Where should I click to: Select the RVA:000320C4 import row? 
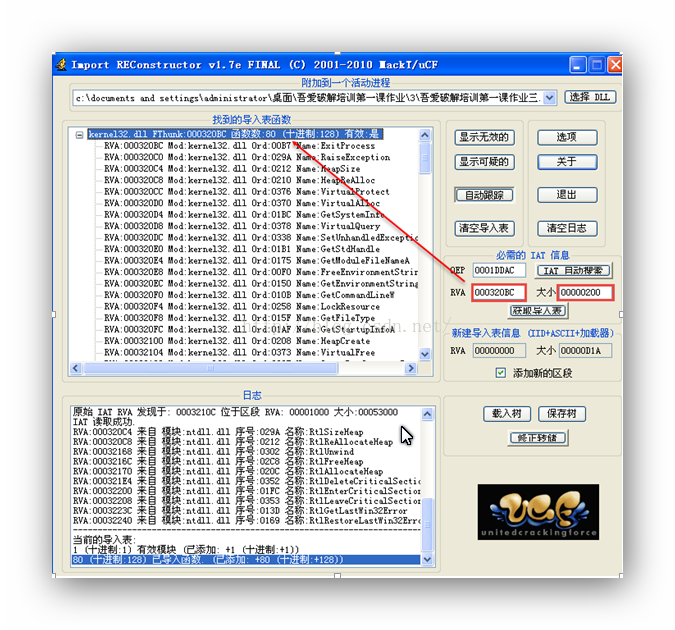pyautogui.click(x=232, y=169)
